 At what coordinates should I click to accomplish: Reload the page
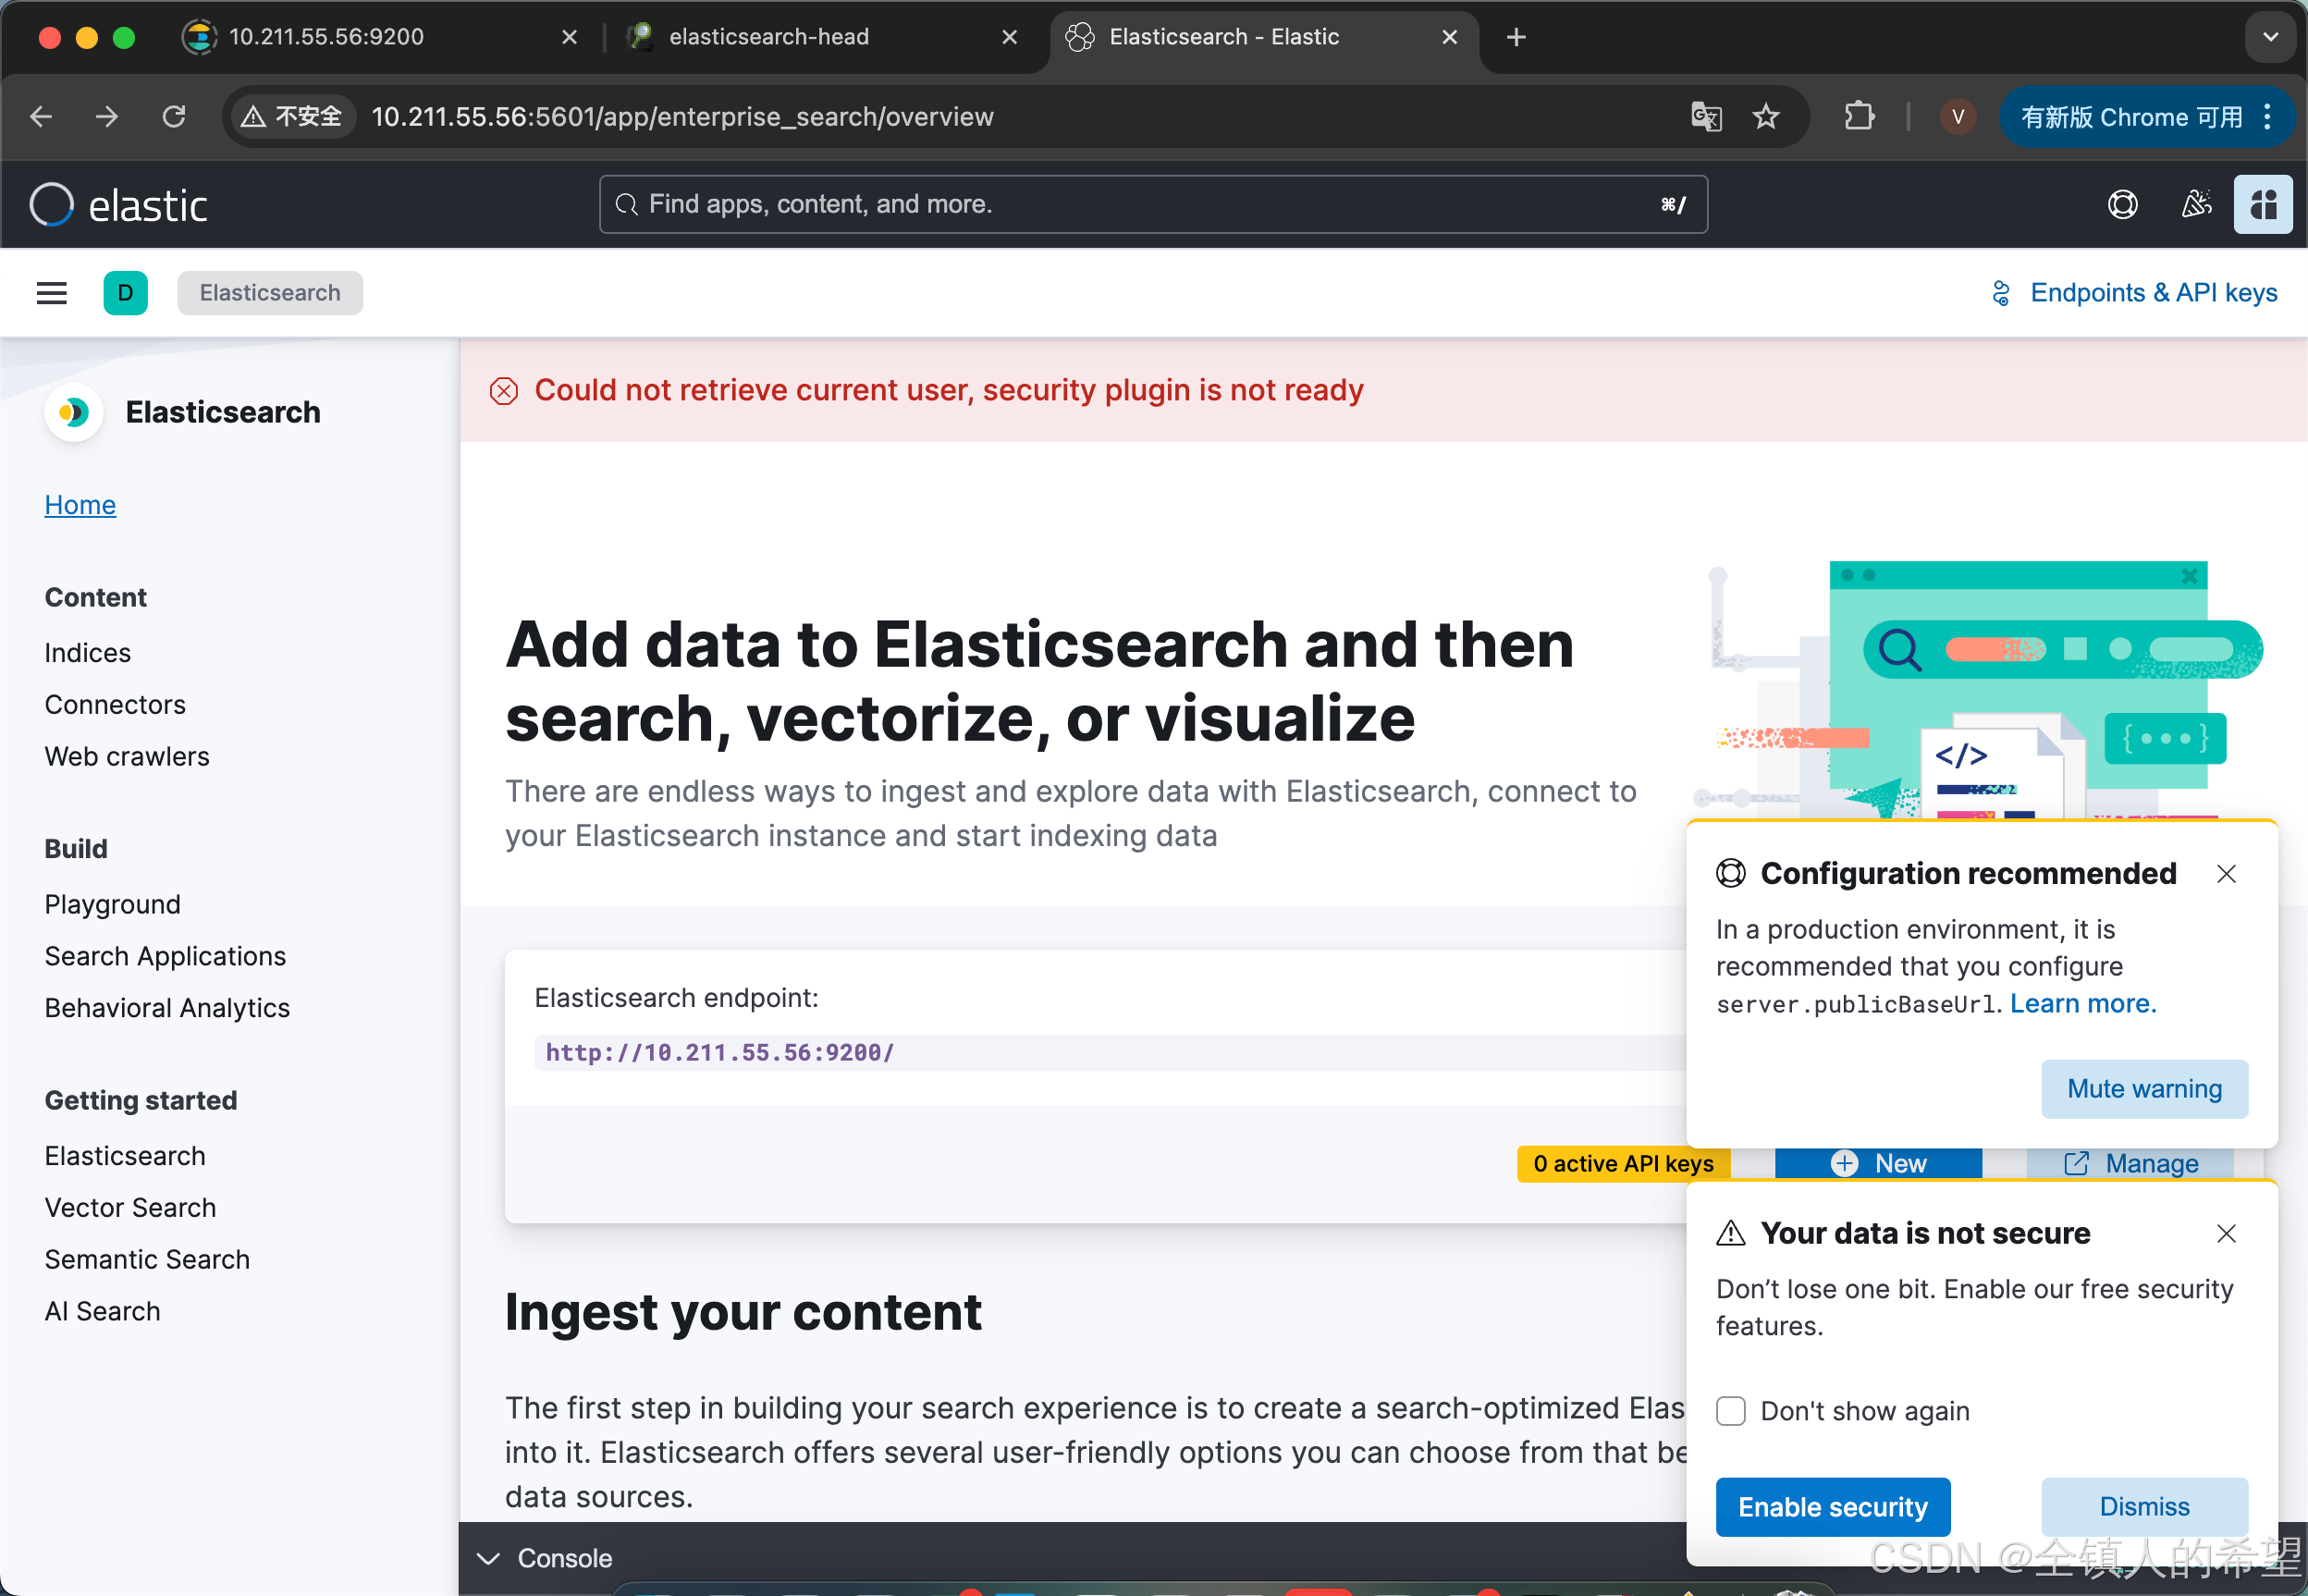[x=174, y=117]
